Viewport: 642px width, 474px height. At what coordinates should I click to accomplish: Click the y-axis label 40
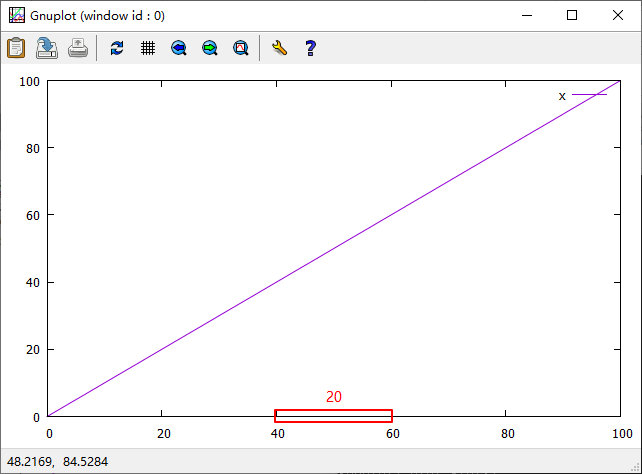click(33, 283)
